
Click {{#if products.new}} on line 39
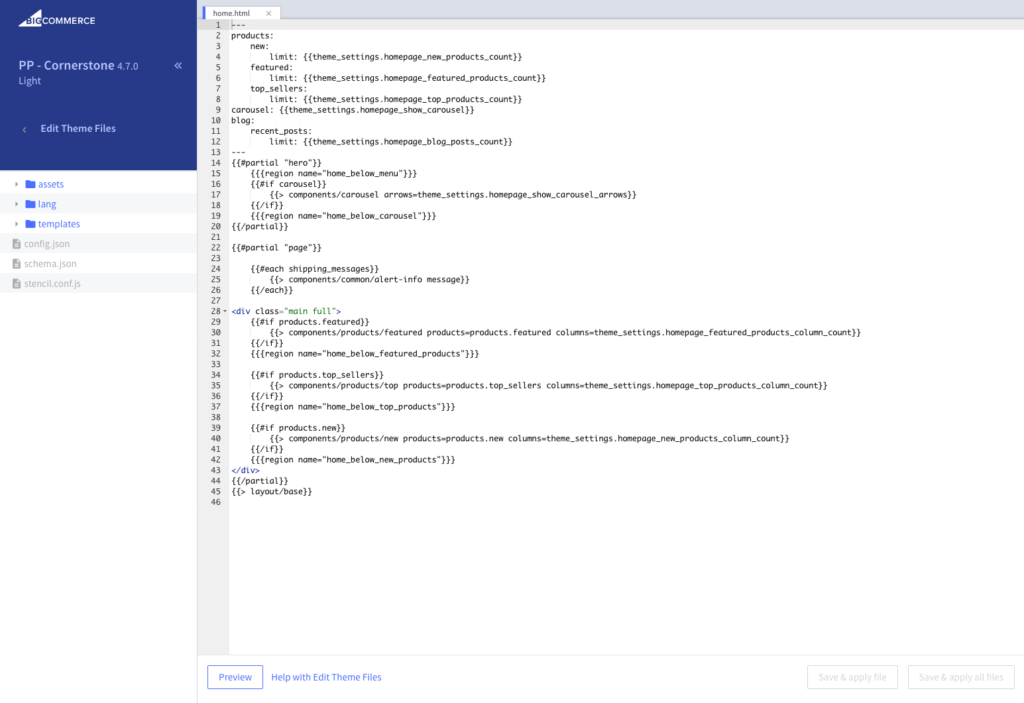298,428
